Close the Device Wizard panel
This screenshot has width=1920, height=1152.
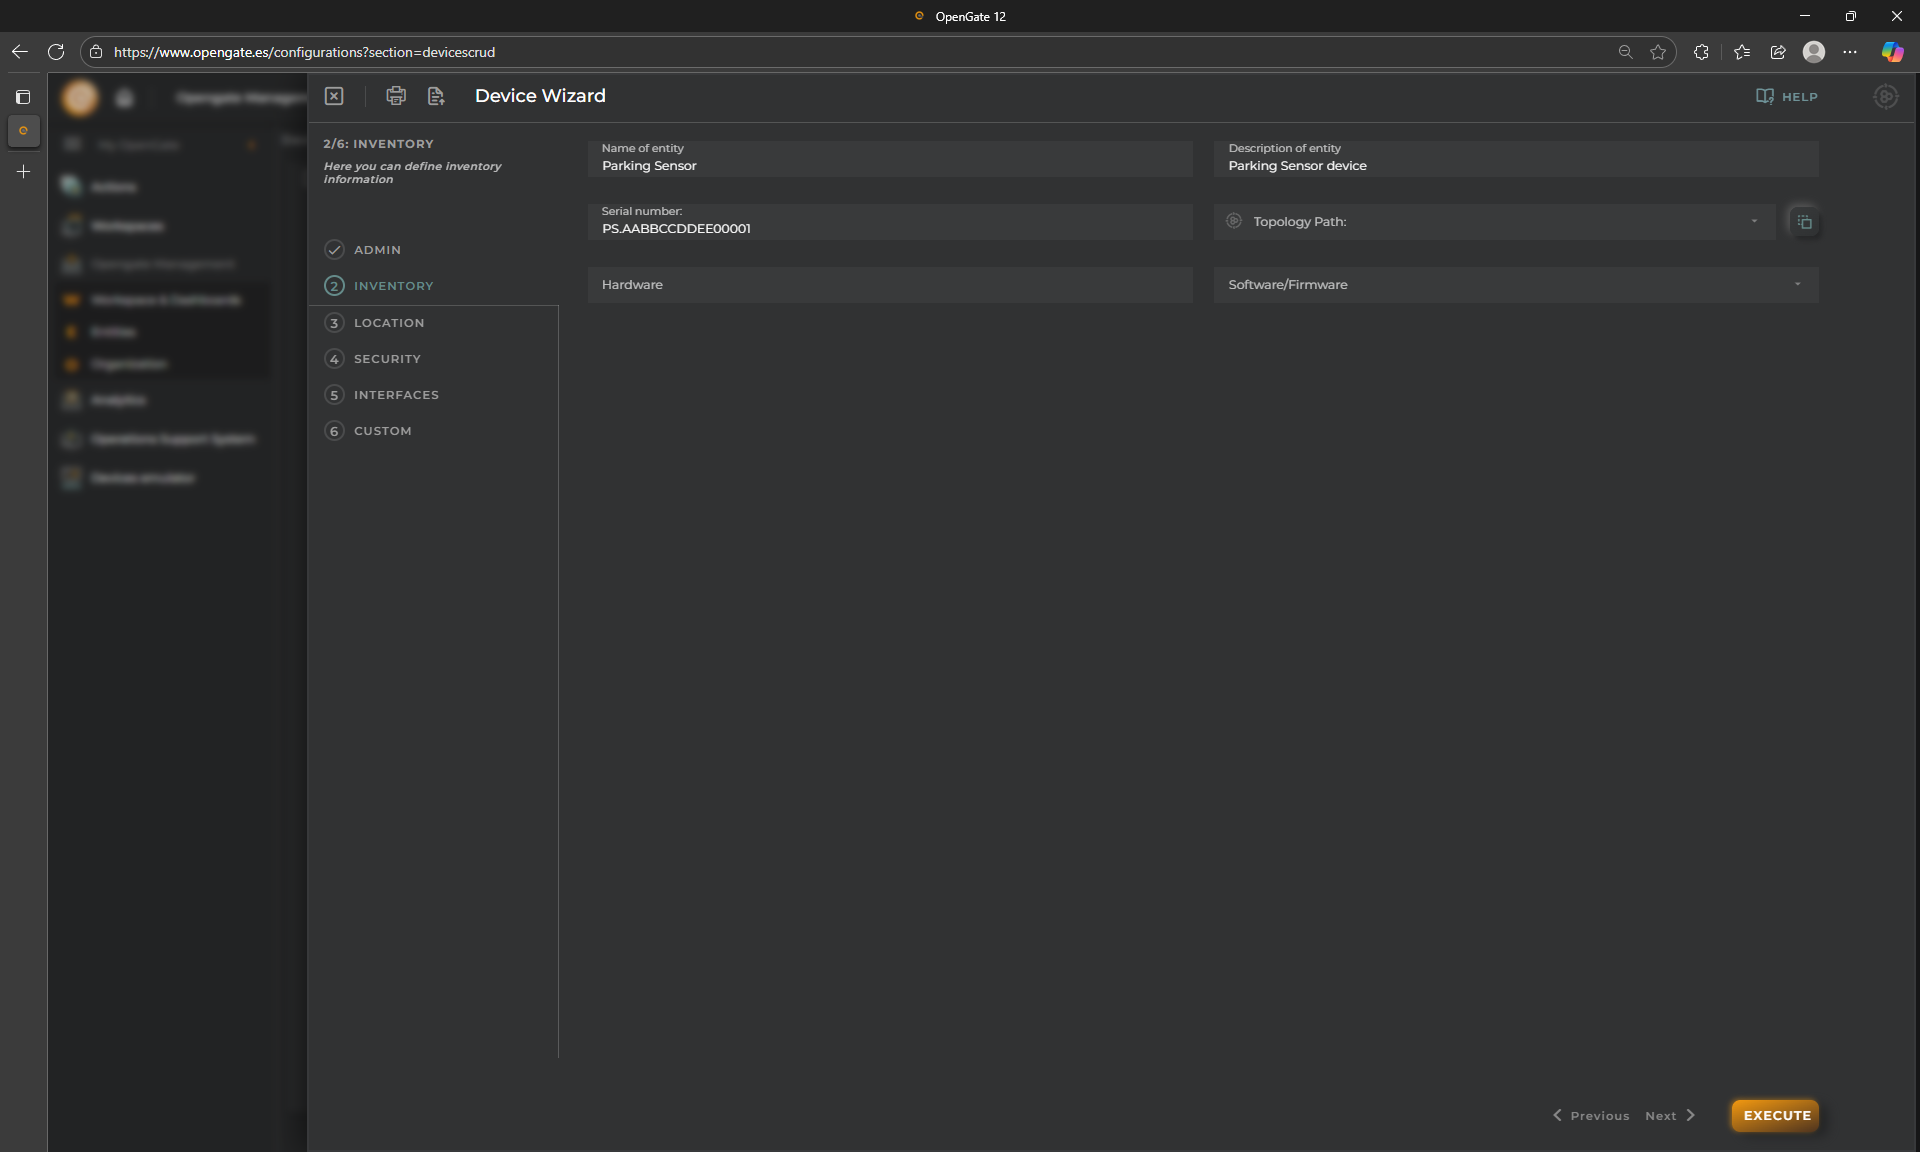(334, 96)
